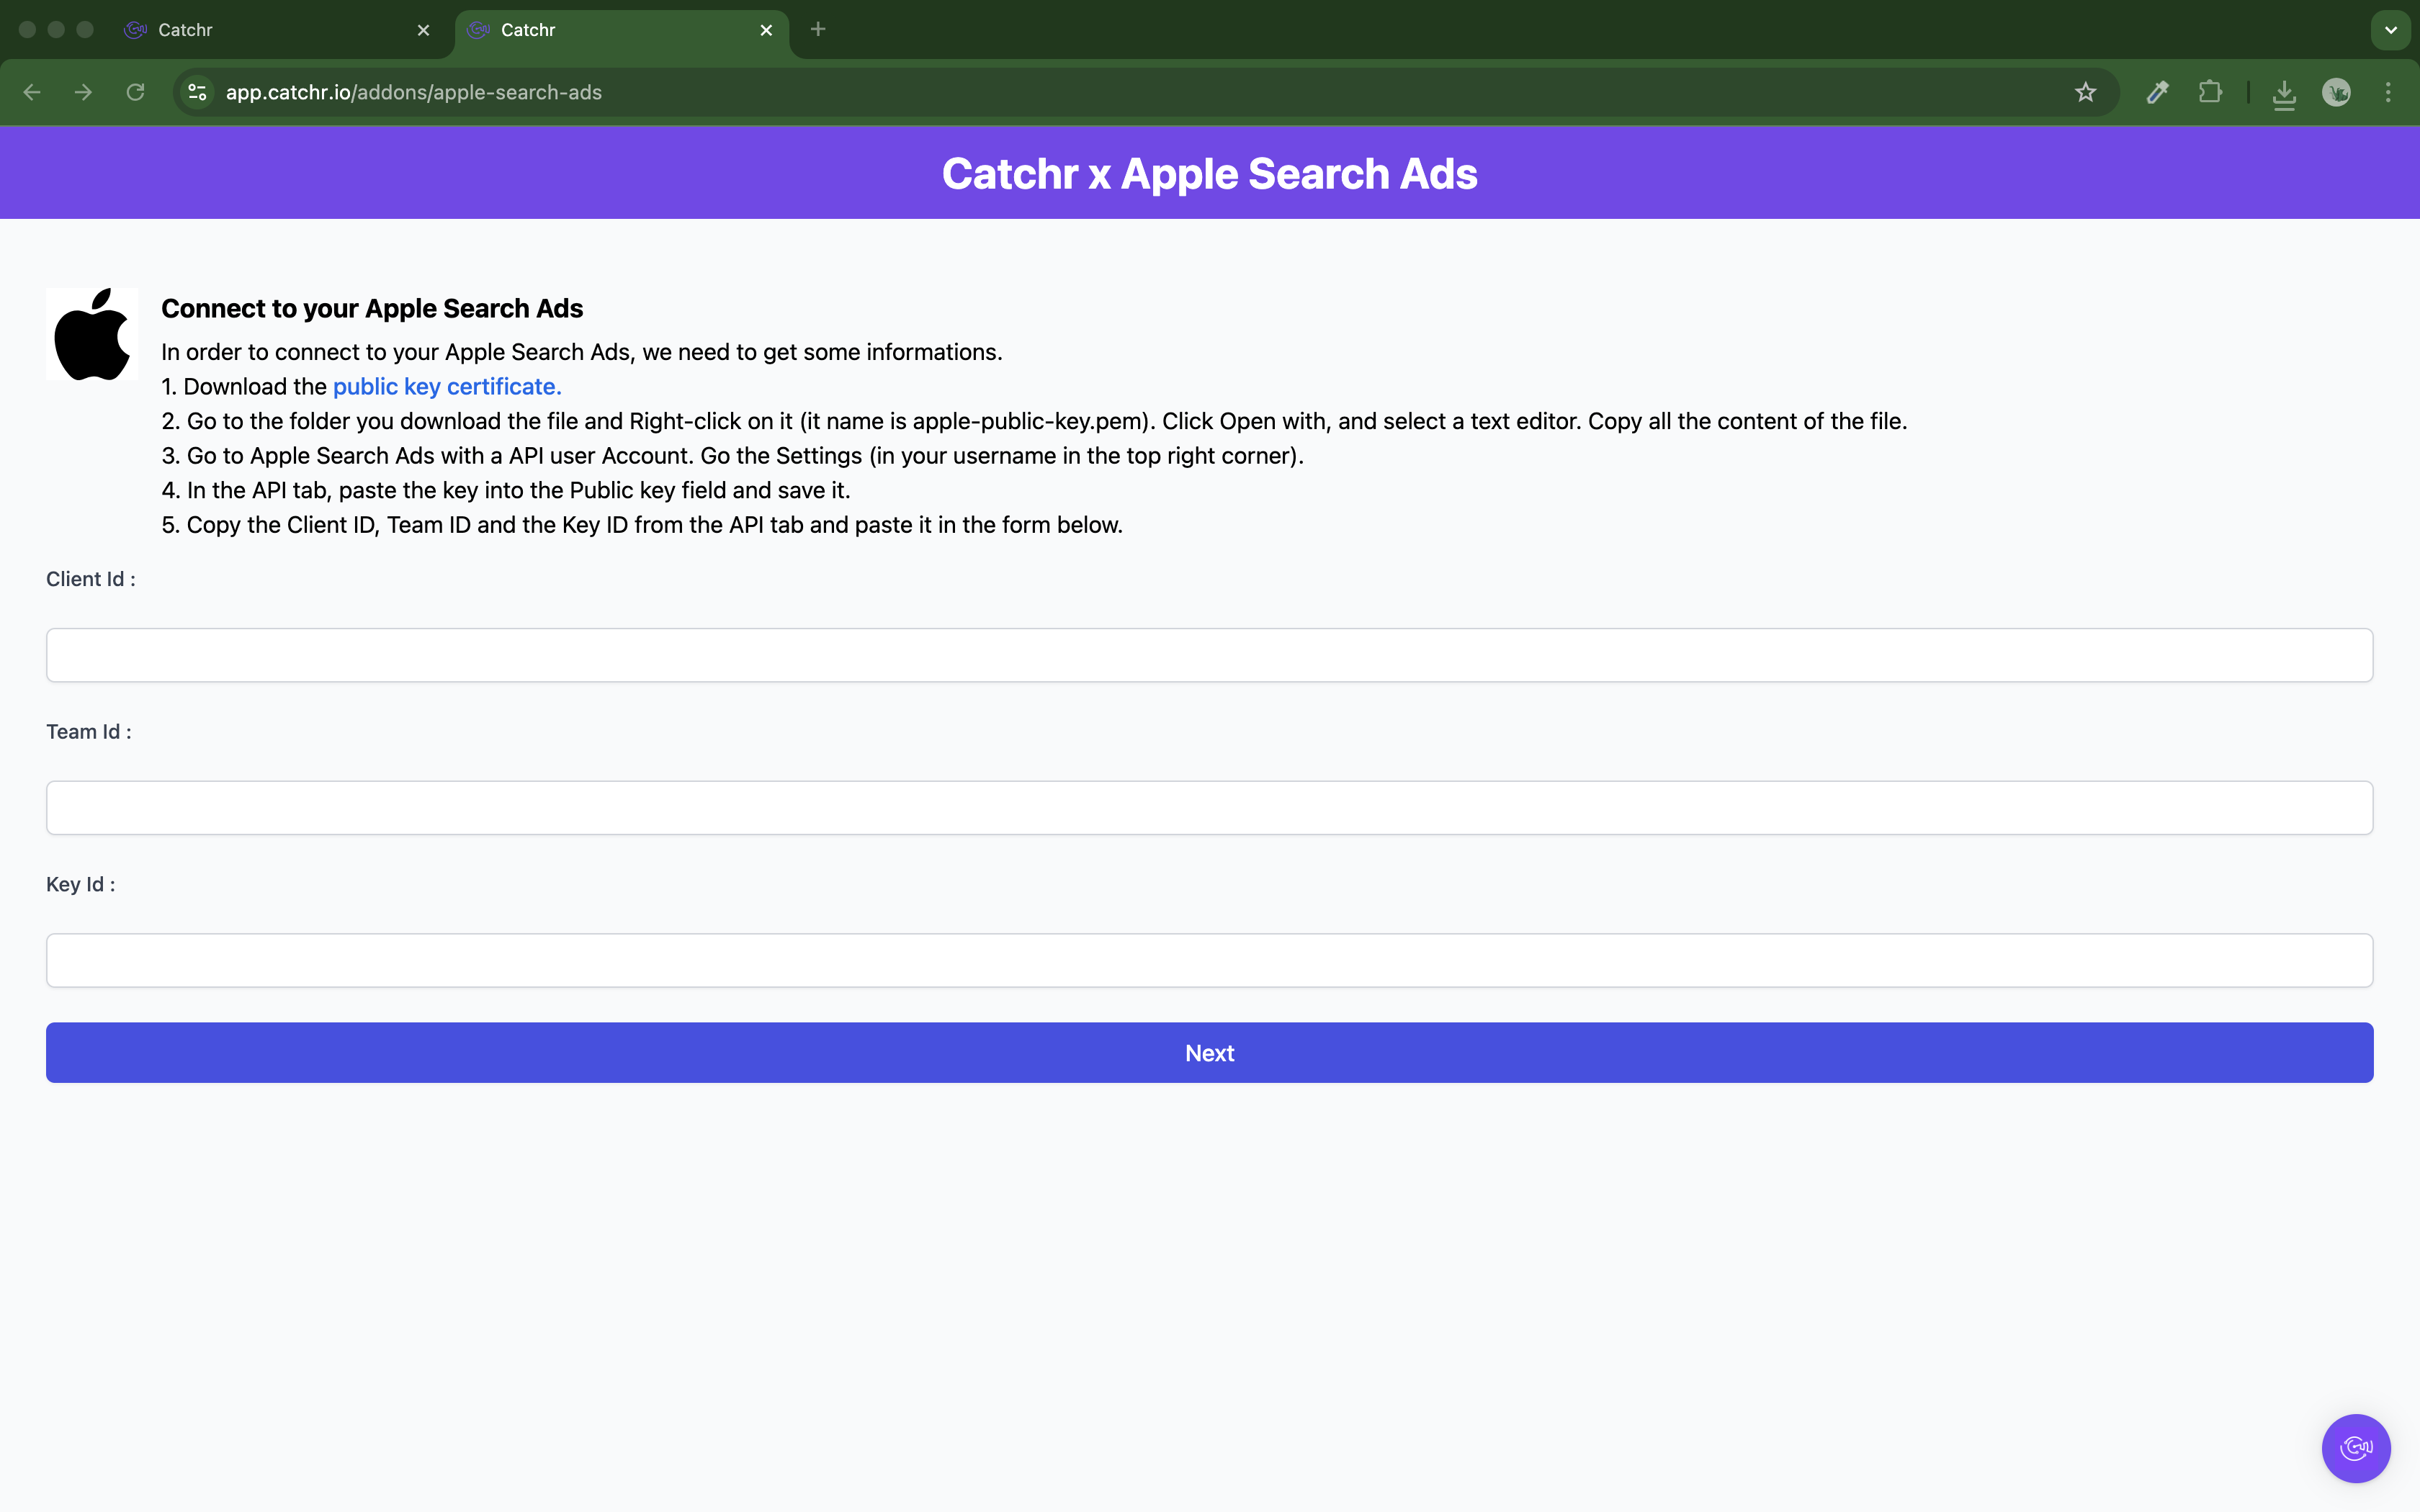Click step 4 'In the API tab' text

506,490
